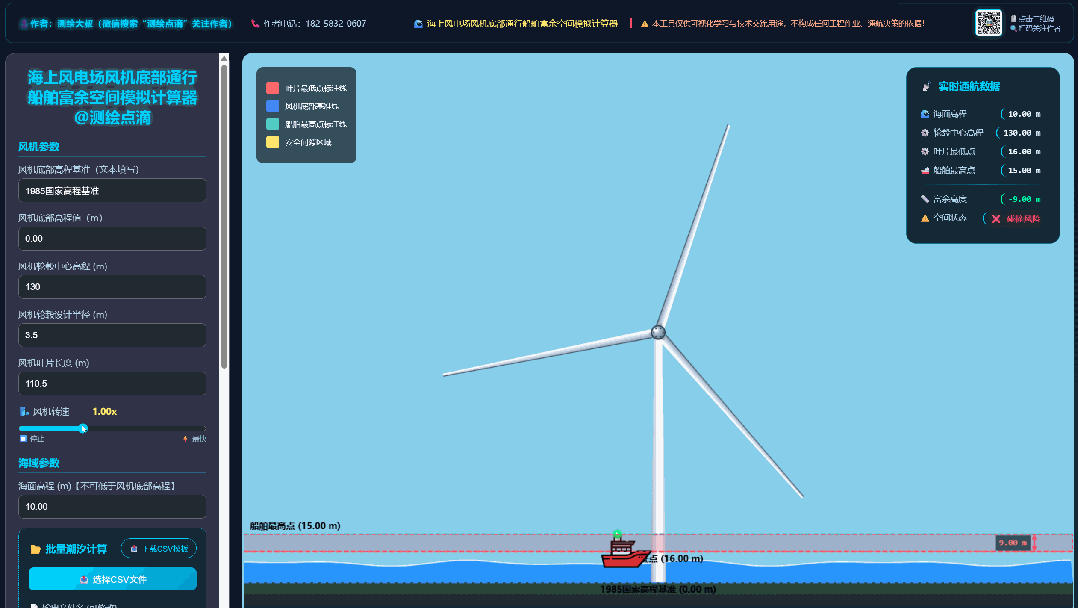Click the 1.00x speed value

[104, 411]
